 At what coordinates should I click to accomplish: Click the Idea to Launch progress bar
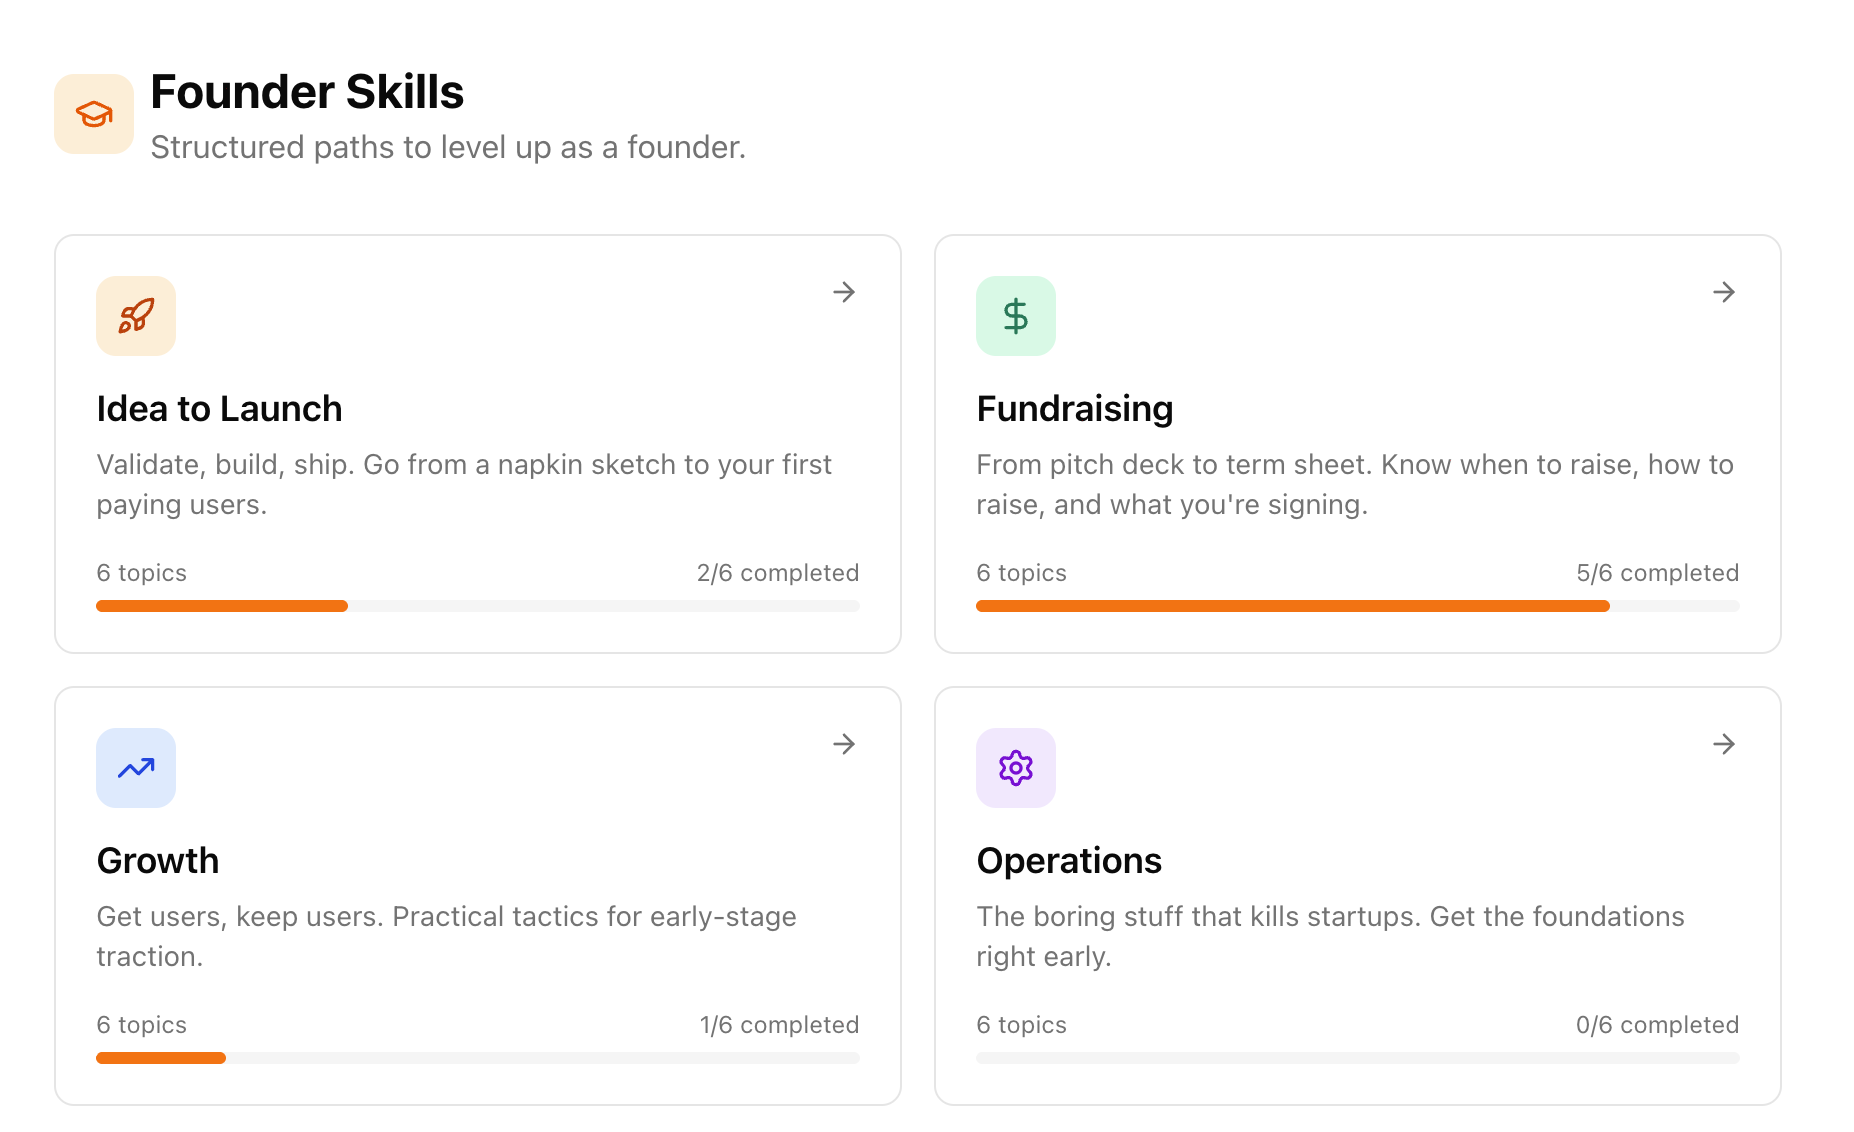(477, 606)
